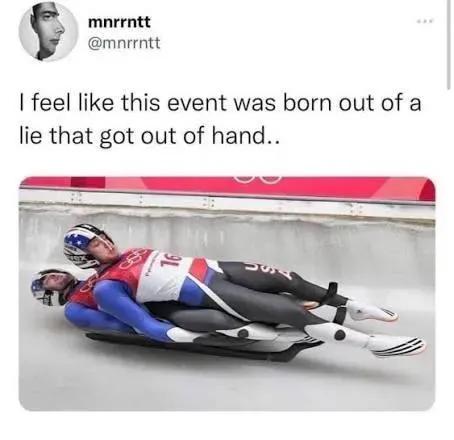
Task: Click the black ankle strap on the boot
Action: click(x=339, y=315)
